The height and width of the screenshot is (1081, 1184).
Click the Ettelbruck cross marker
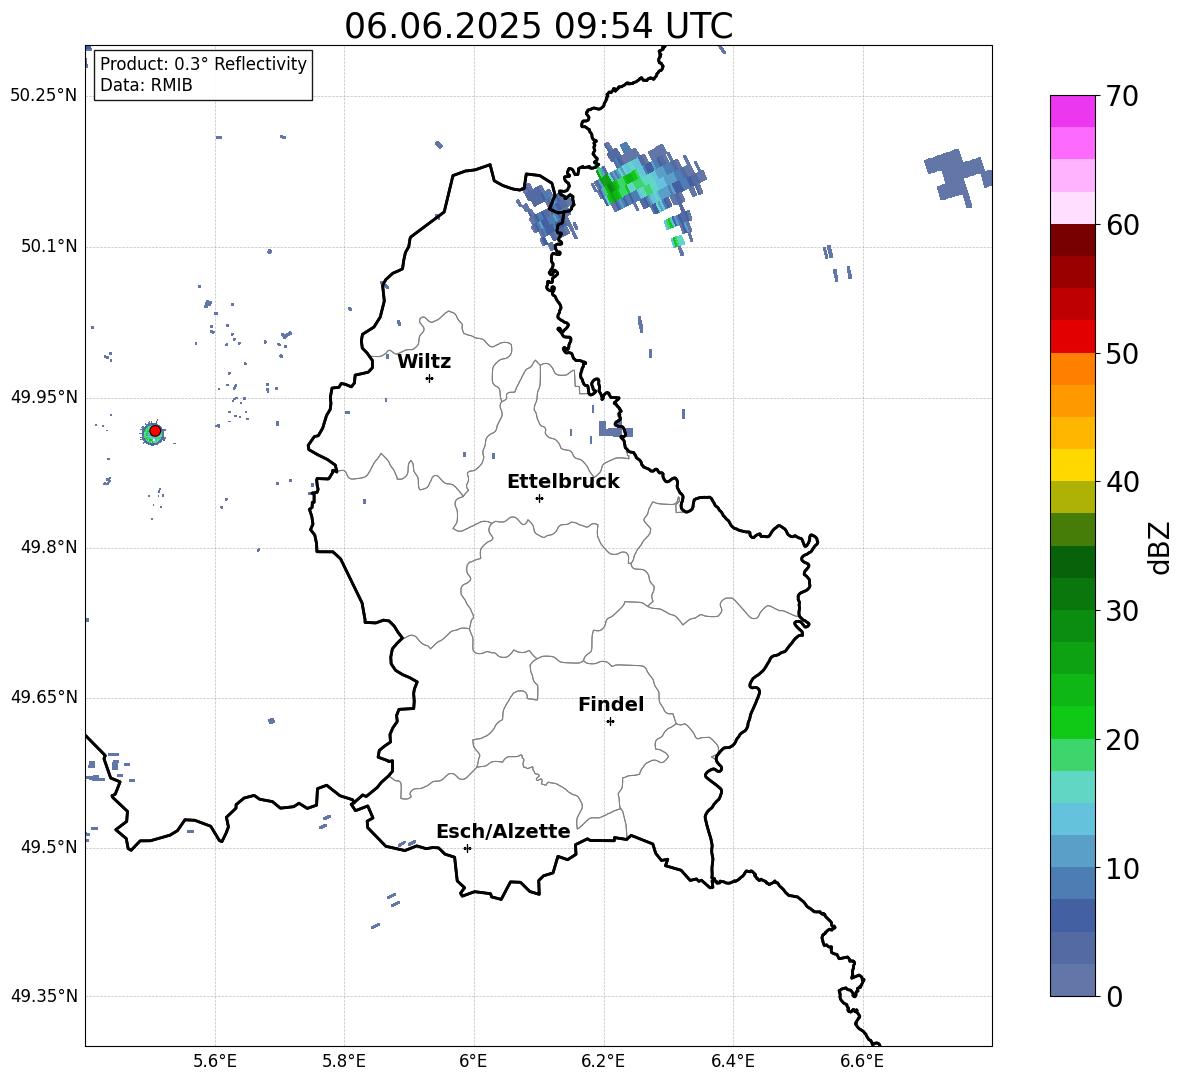(x=539, y=498)
